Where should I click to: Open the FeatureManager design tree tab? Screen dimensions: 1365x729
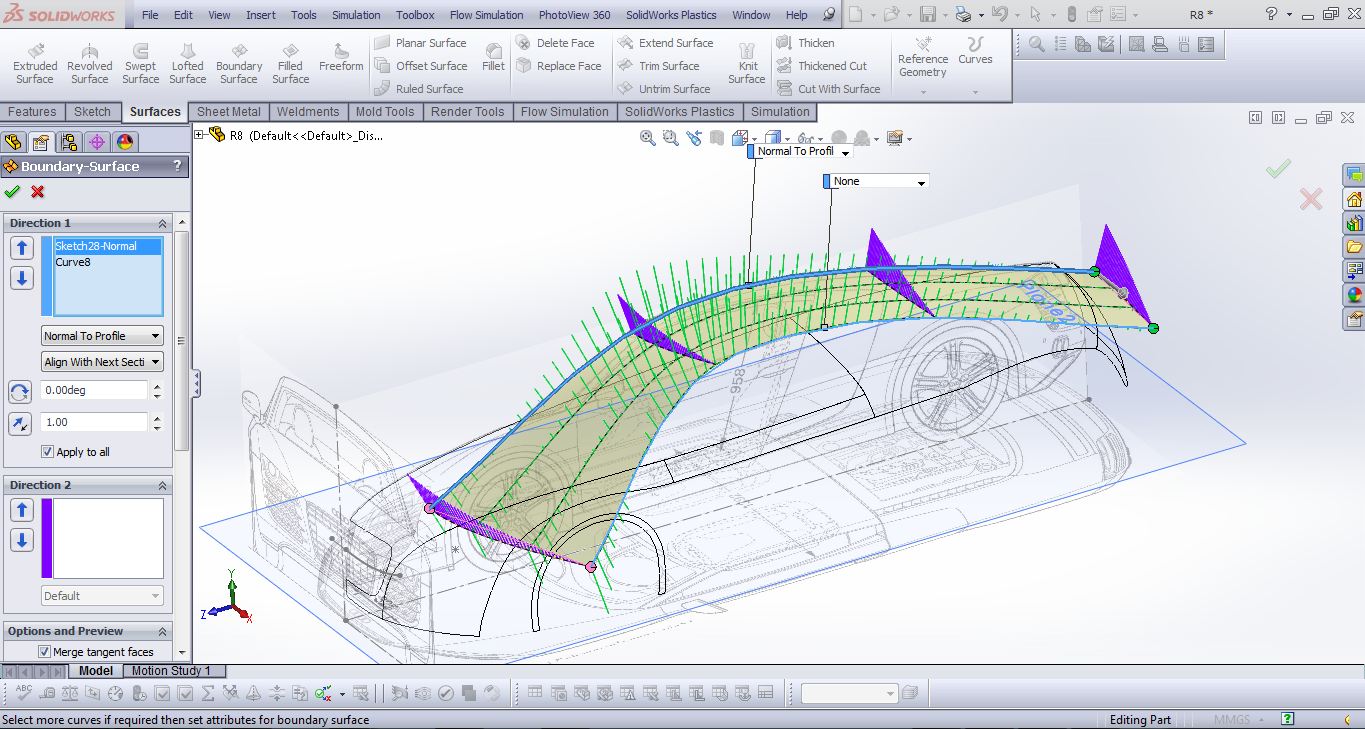click(13, 142)
